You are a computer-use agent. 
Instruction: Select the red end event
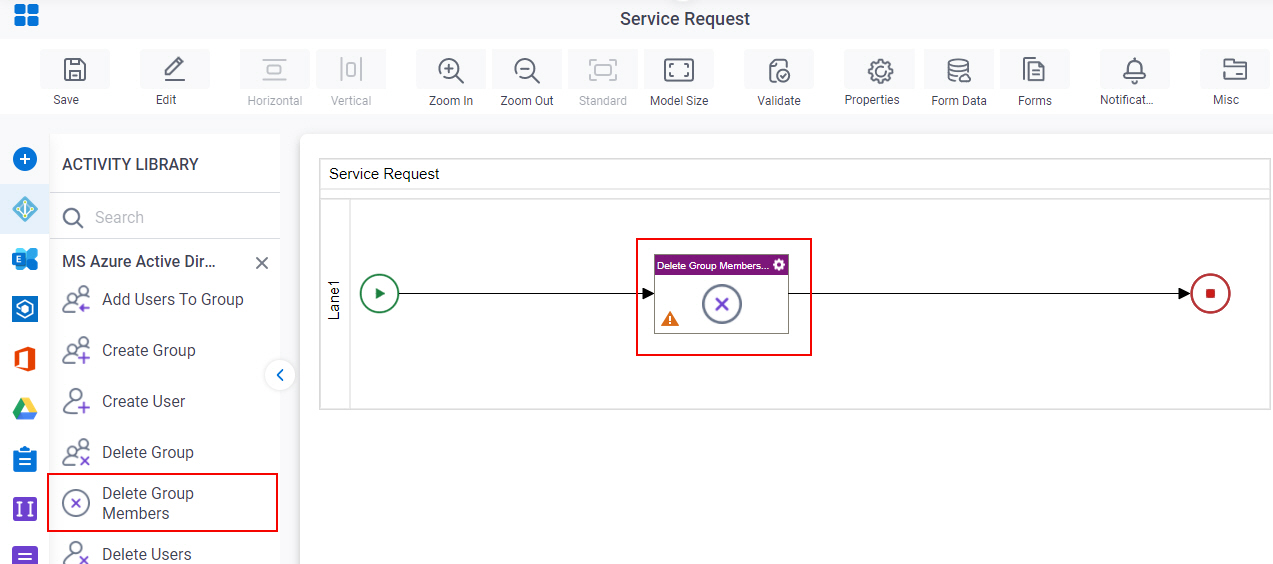[1210, 293]
